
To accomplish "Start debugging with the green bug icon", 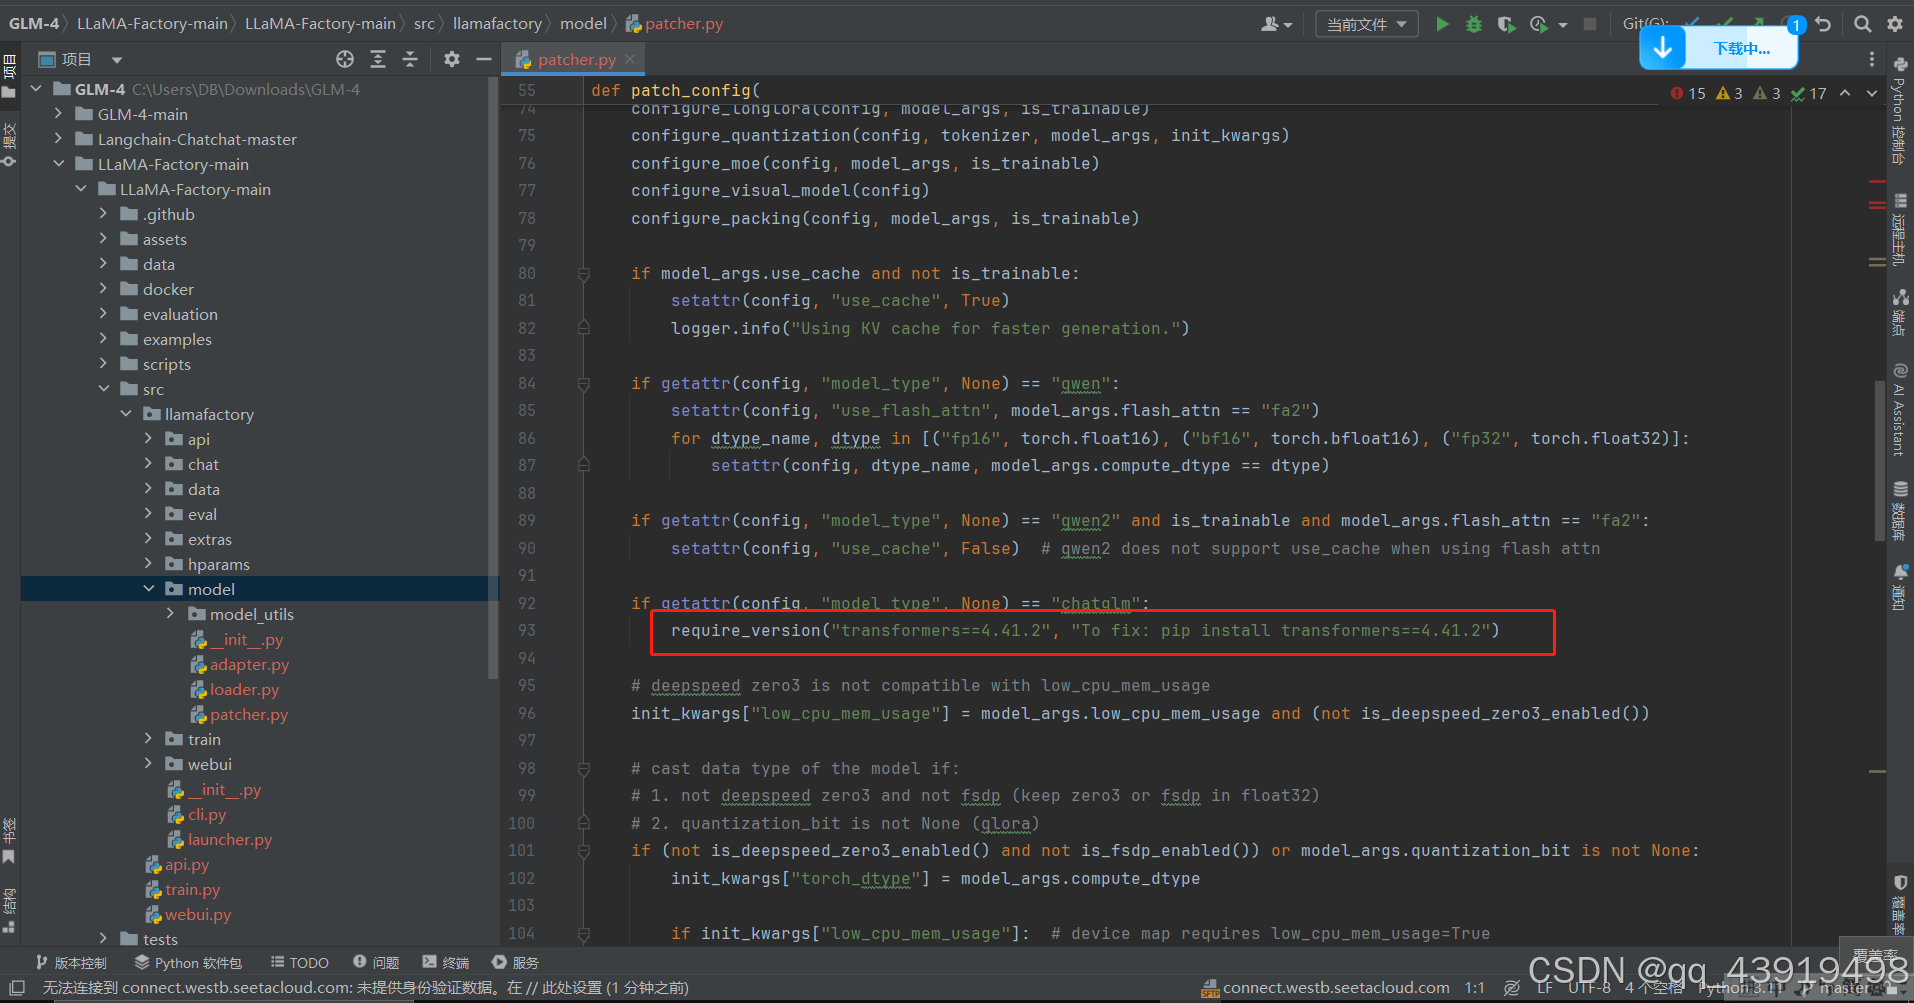I will (1474, 24).
